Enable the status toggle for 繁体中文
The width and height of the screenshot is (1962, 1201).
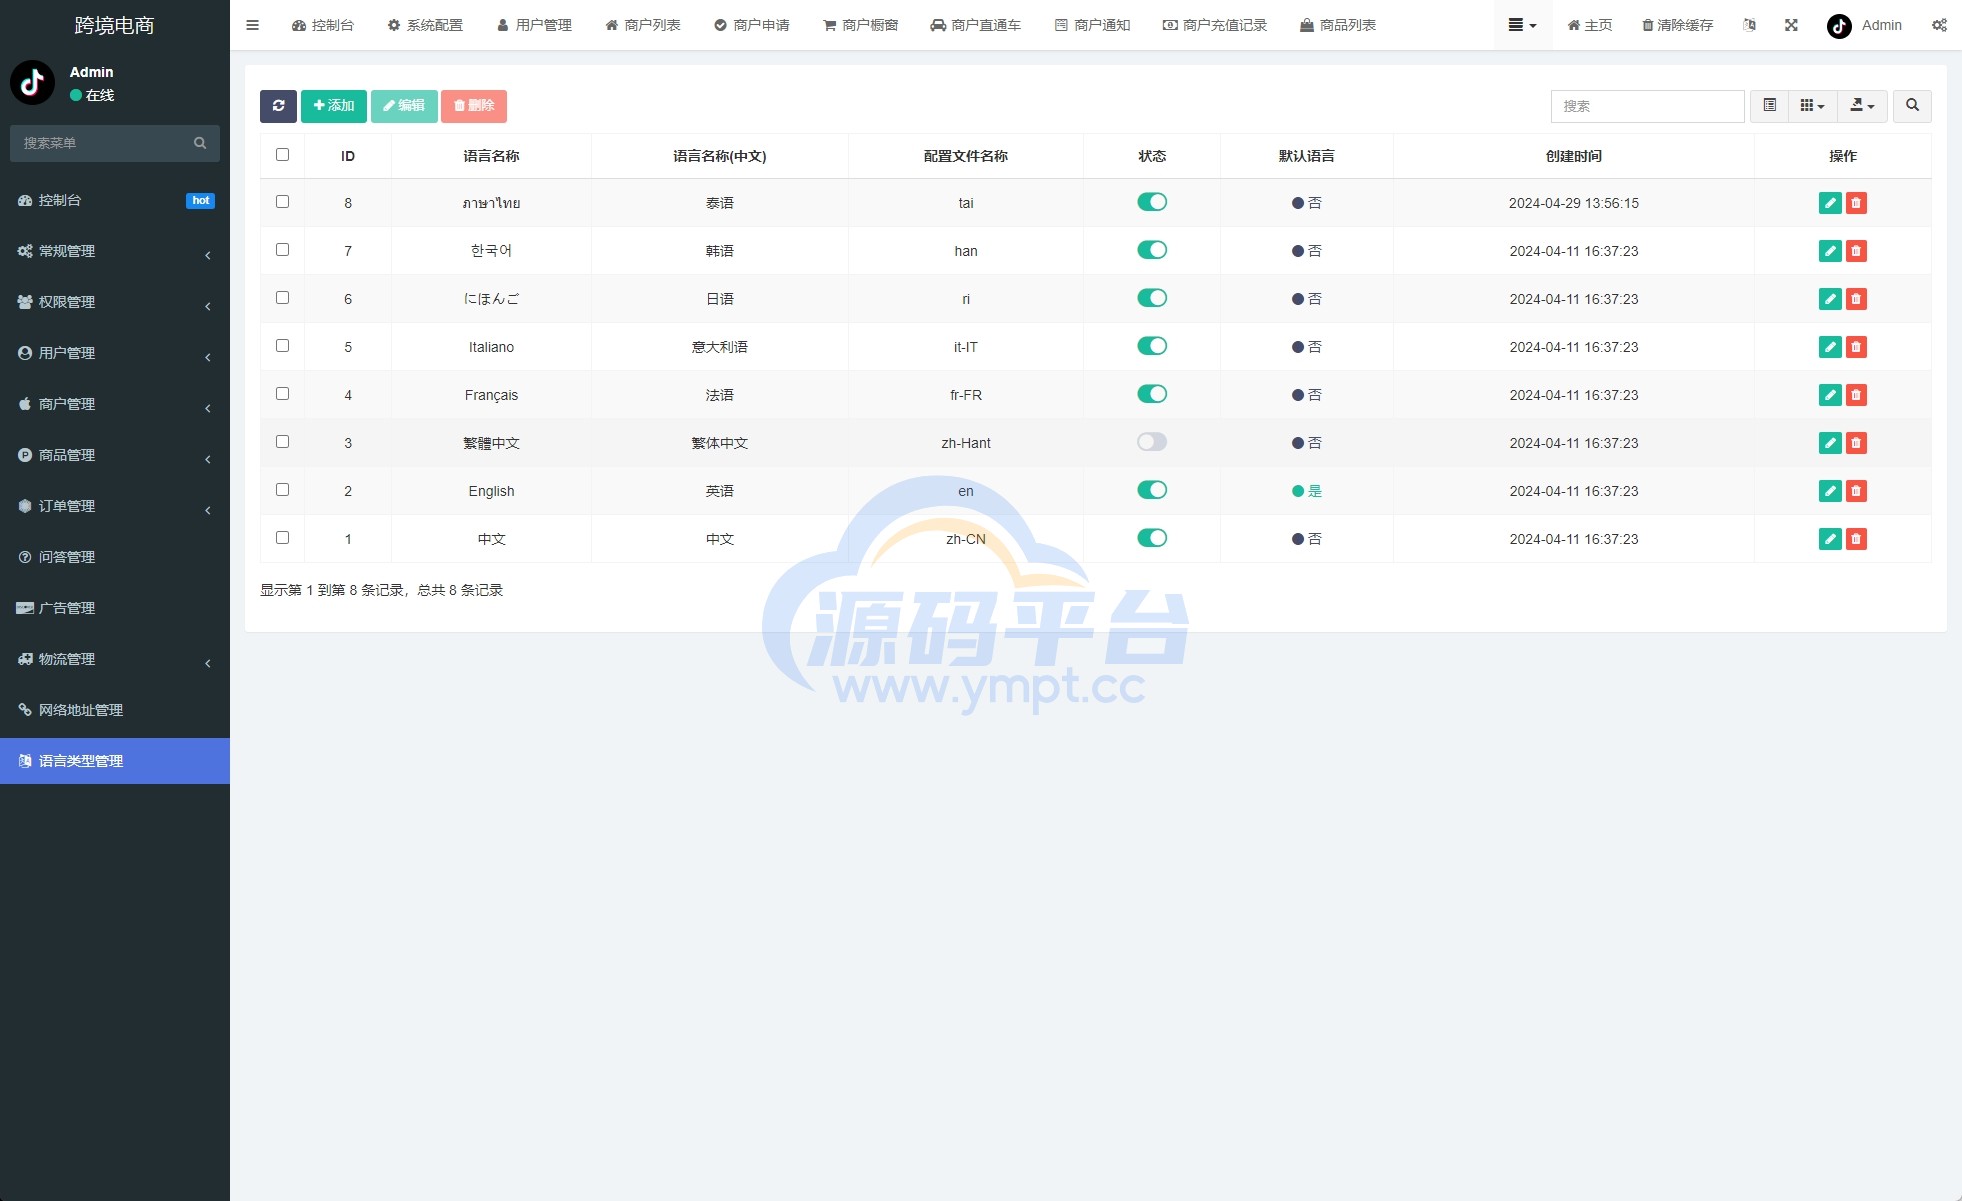1152,442
